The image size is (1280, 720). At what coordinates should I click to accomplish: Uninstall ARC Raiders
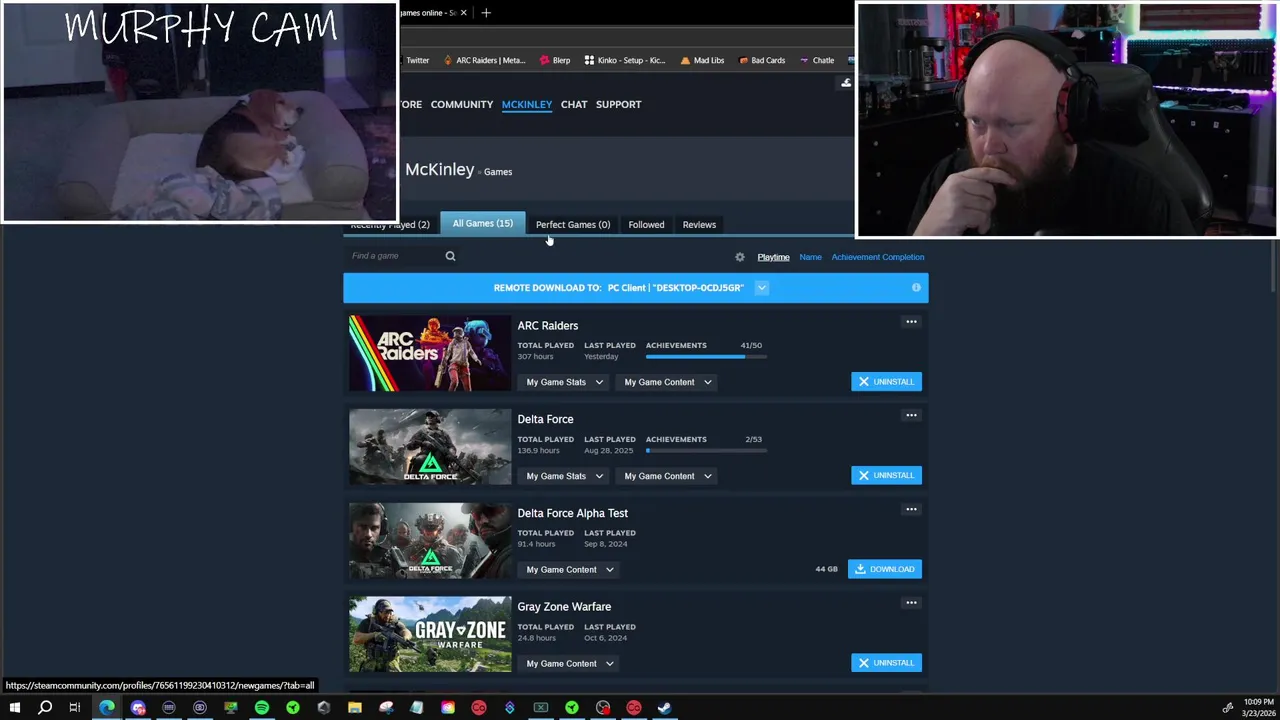click(x=886, y=382)
